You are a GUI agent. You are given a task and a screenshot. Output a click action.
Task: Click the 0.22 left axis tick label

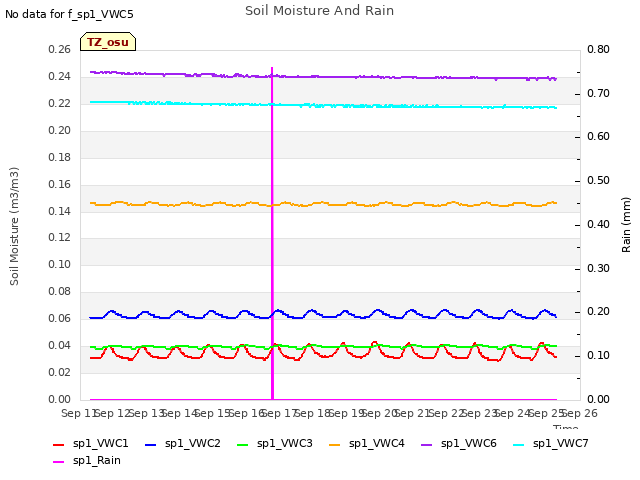coord(60,103)
